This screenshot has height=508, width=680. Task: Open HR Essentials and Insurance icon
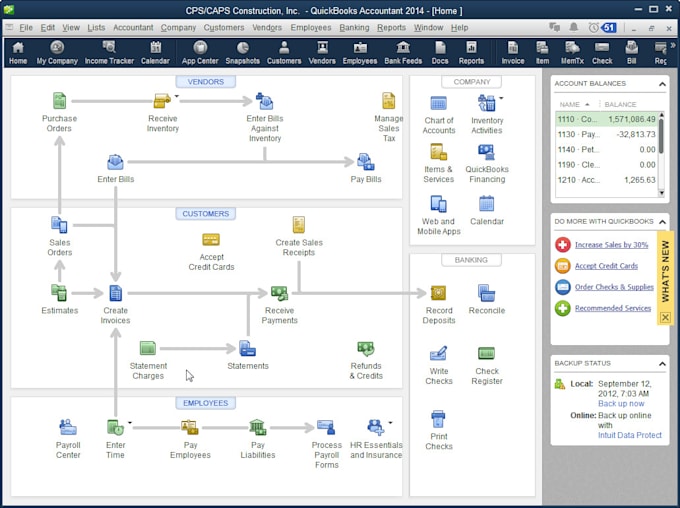coord(376,427)
